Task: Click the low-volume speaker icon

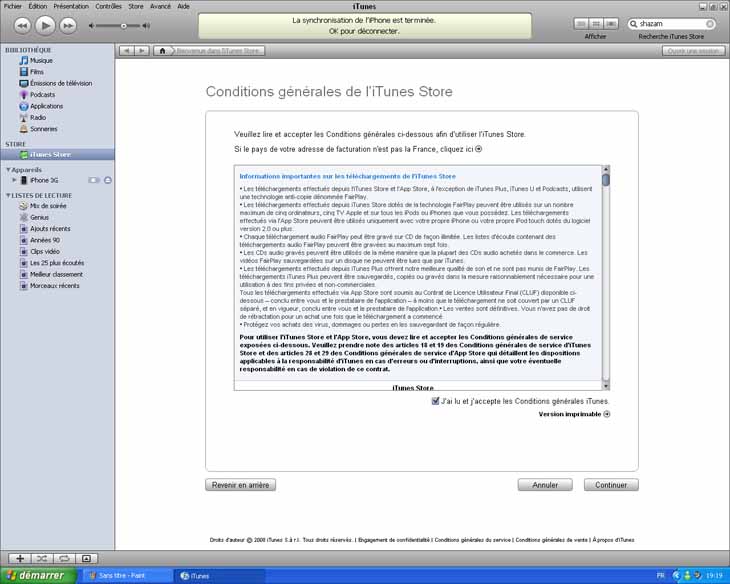Action: pyautogui.click(x=92, y=26)
